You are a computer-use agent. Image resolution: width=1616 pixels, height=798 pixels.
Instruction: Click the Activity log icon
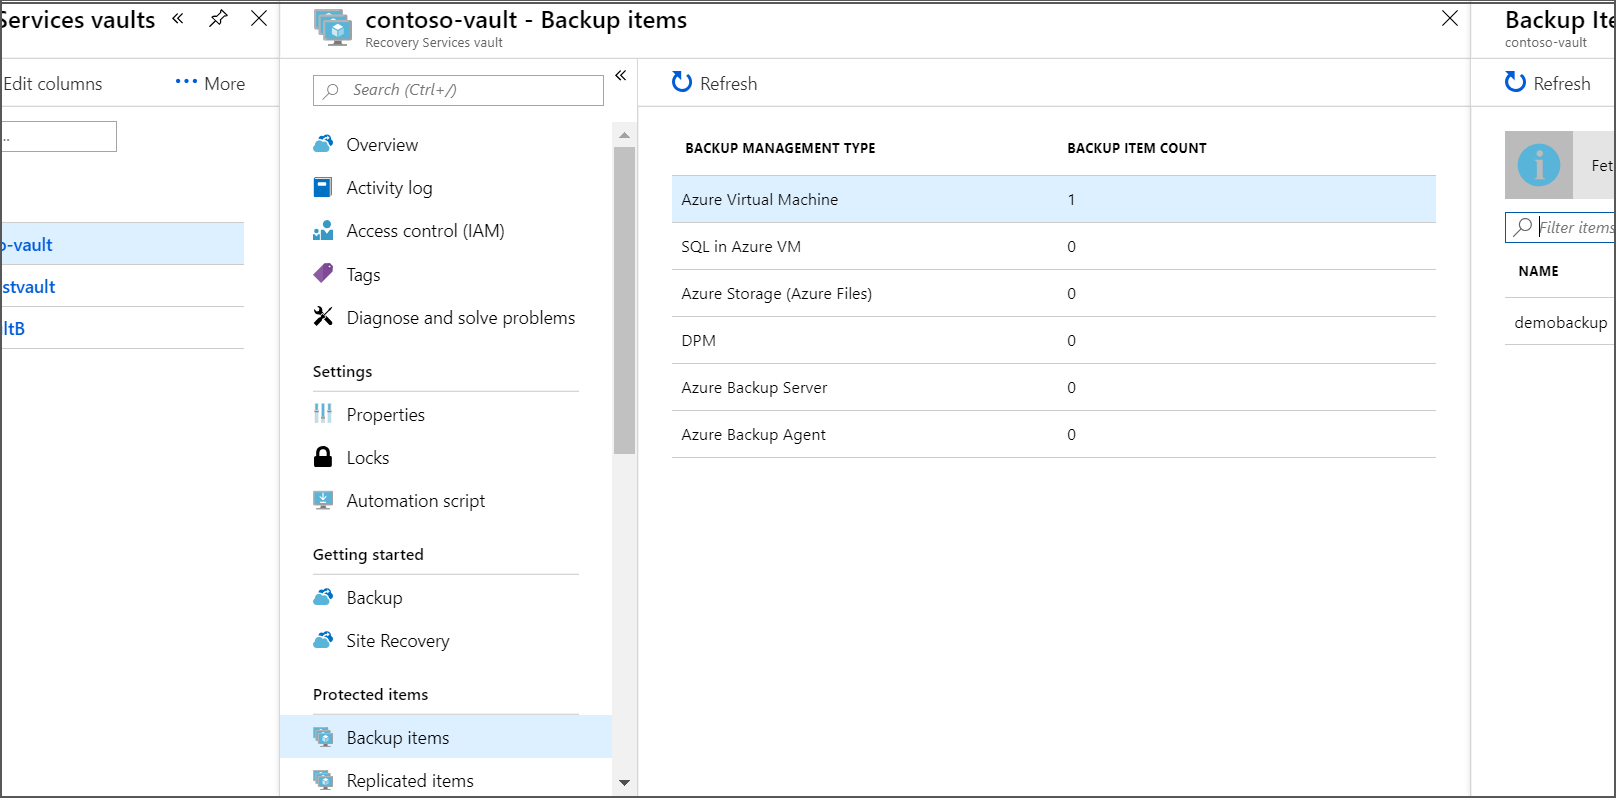(323, 187)
